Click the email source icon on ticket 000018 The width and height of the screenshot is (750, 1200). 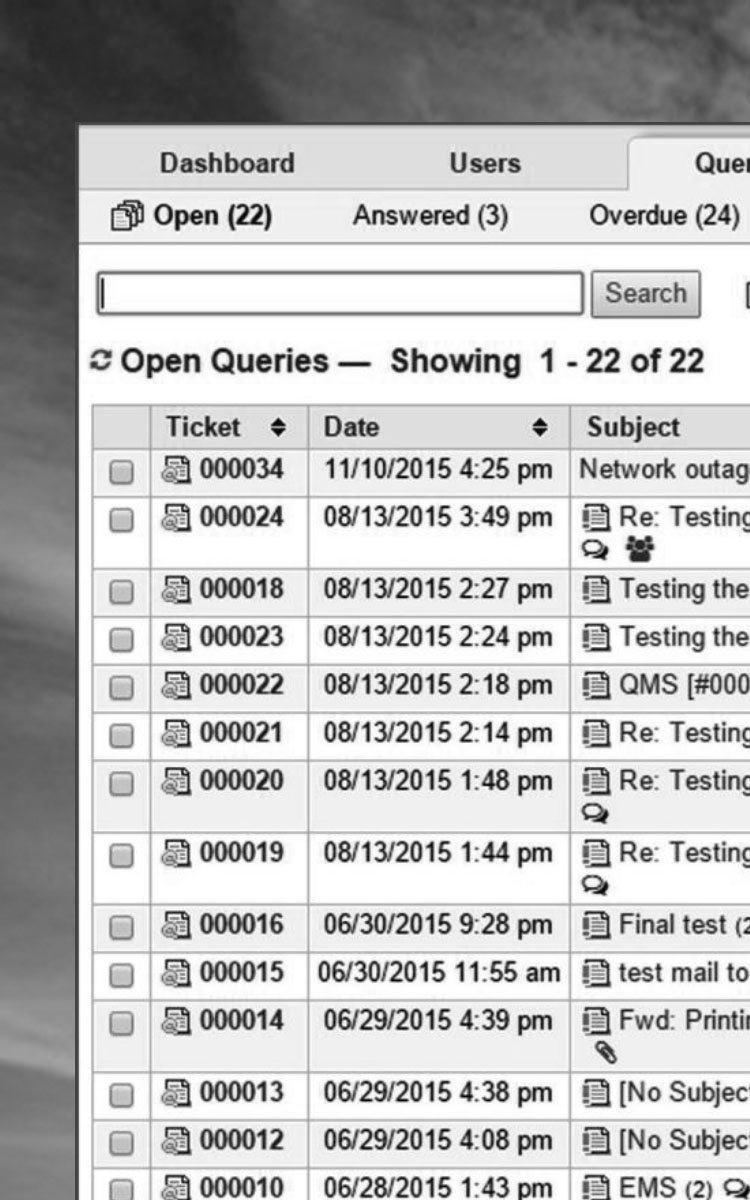597,590
